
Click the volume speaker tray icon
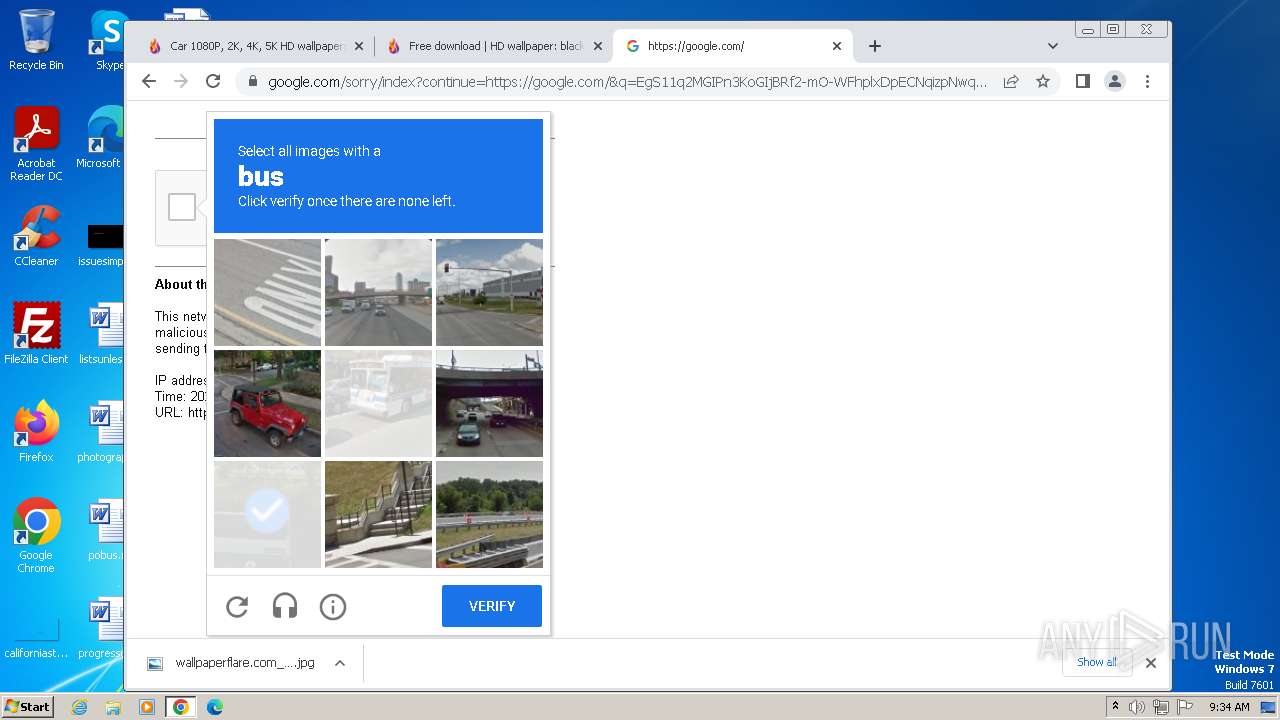point(1137,707)
